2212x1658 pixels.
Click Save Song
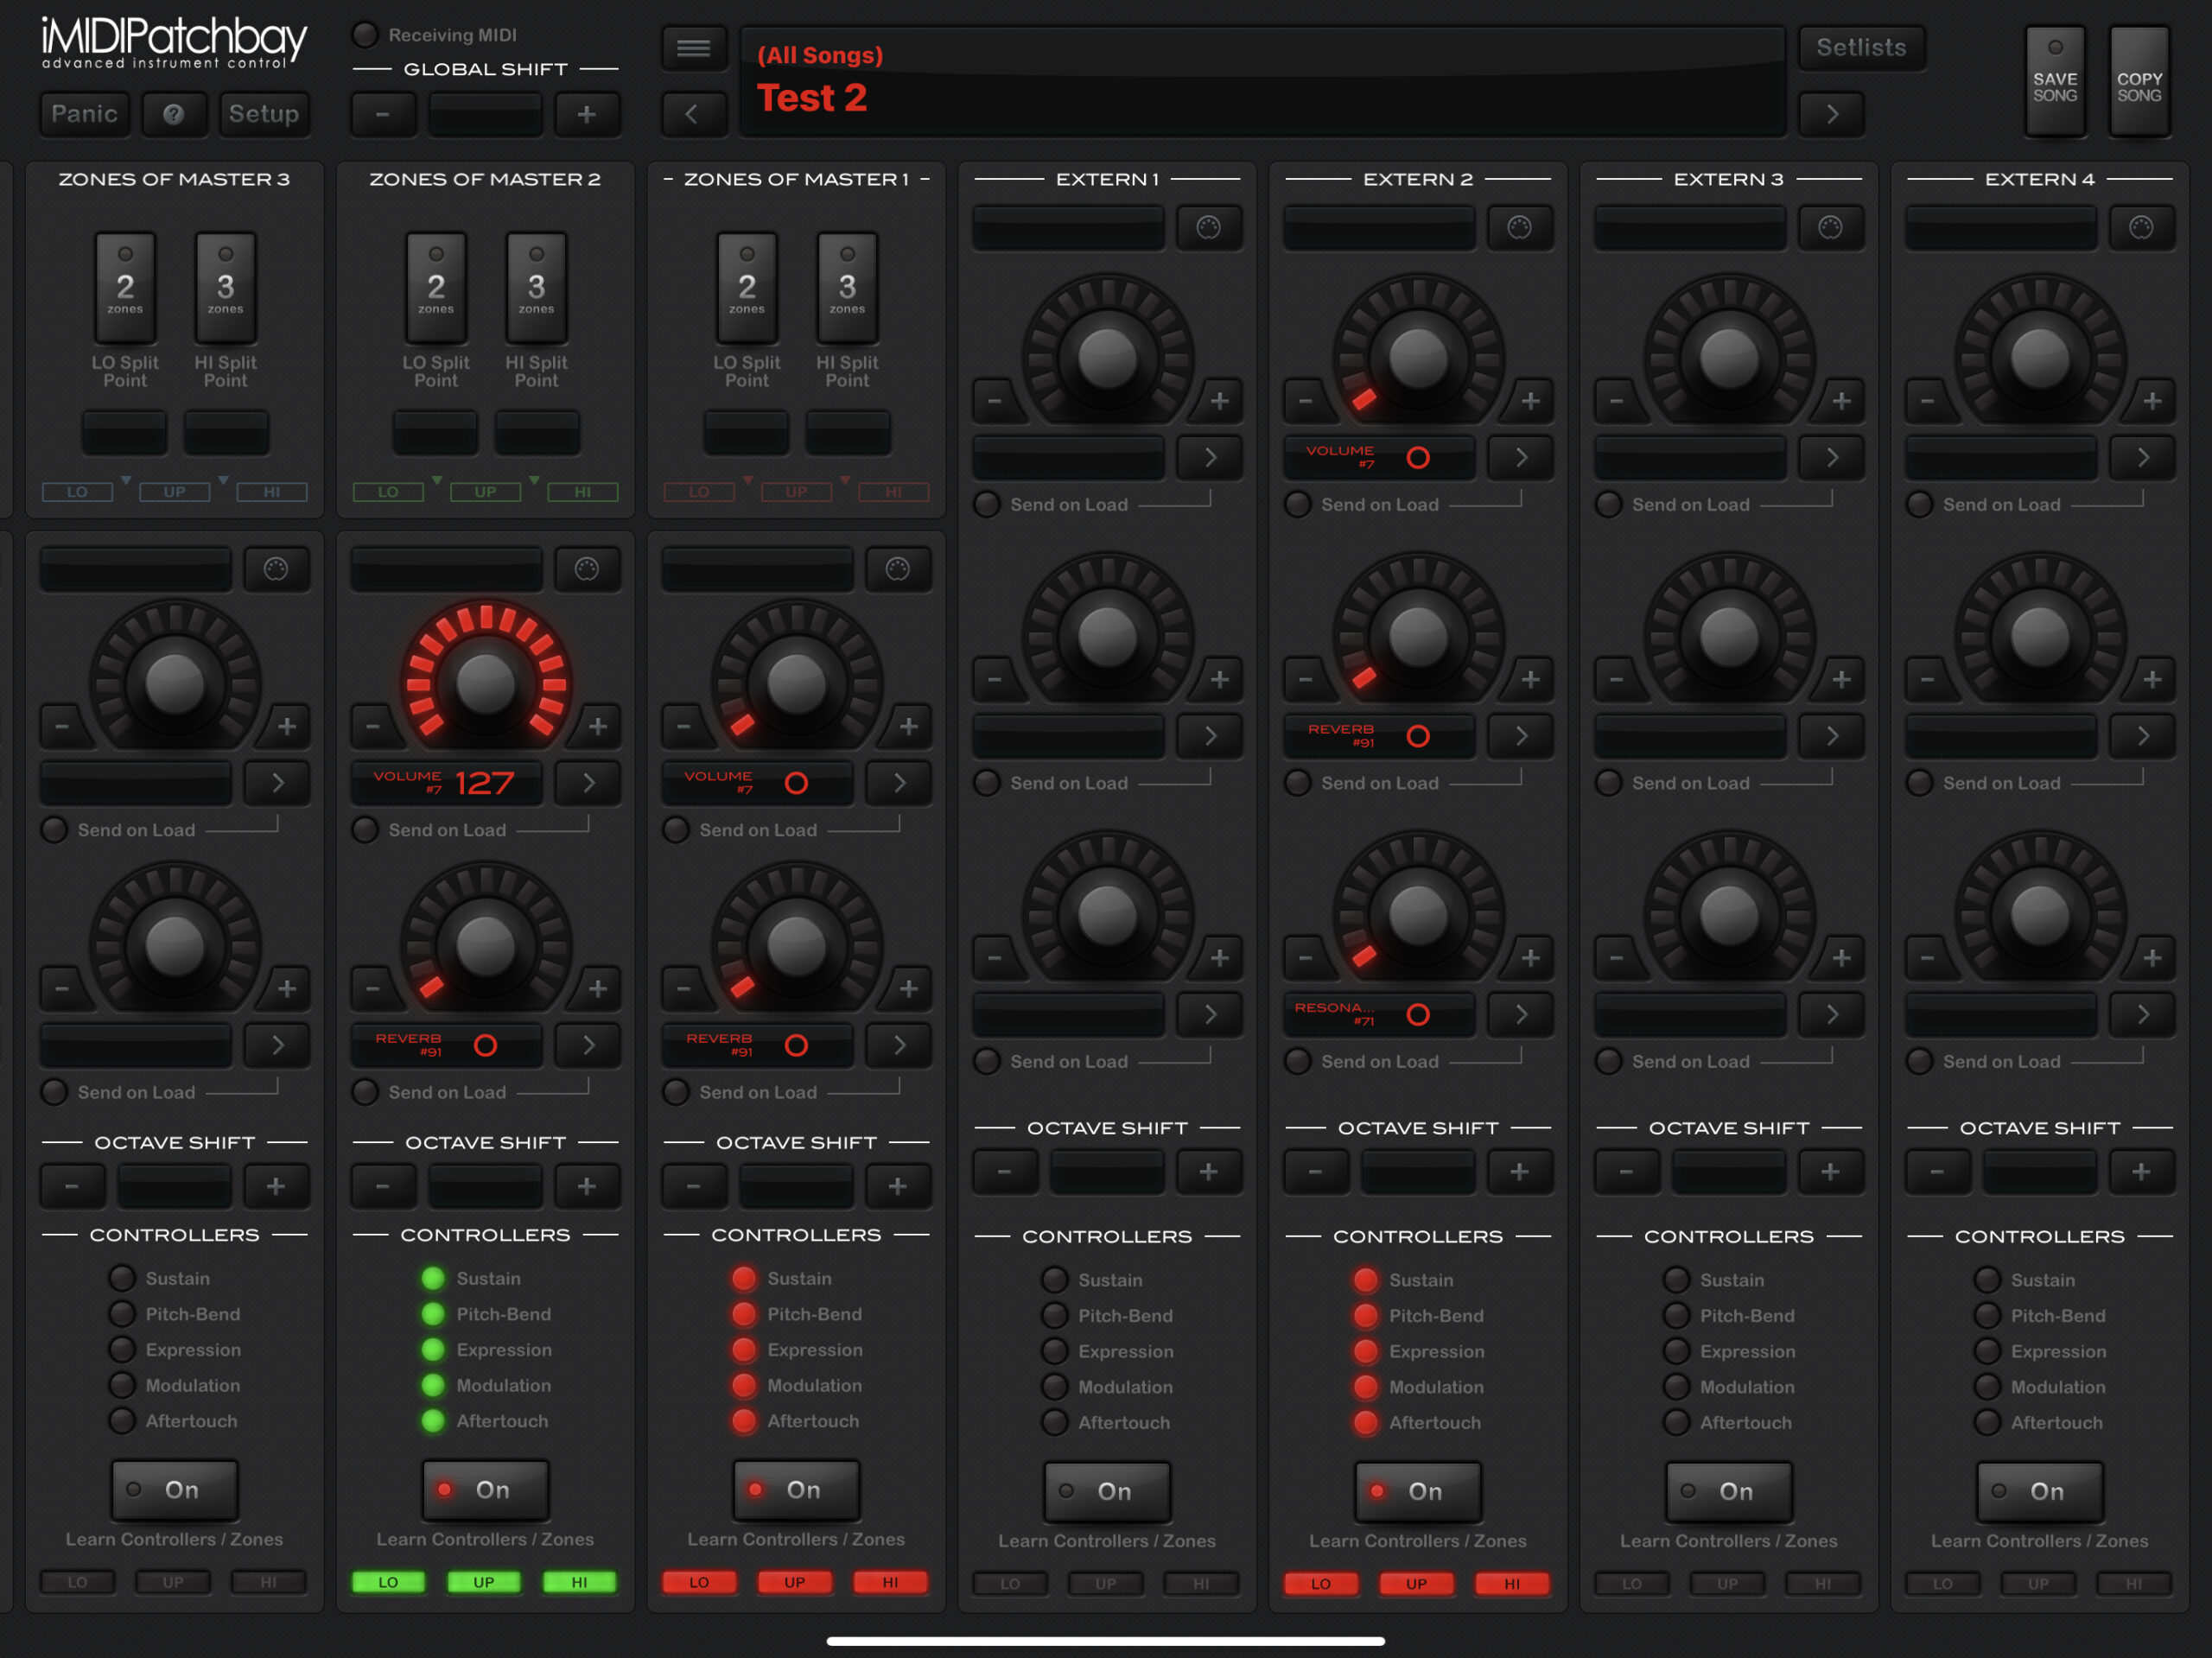[2055, 80]
